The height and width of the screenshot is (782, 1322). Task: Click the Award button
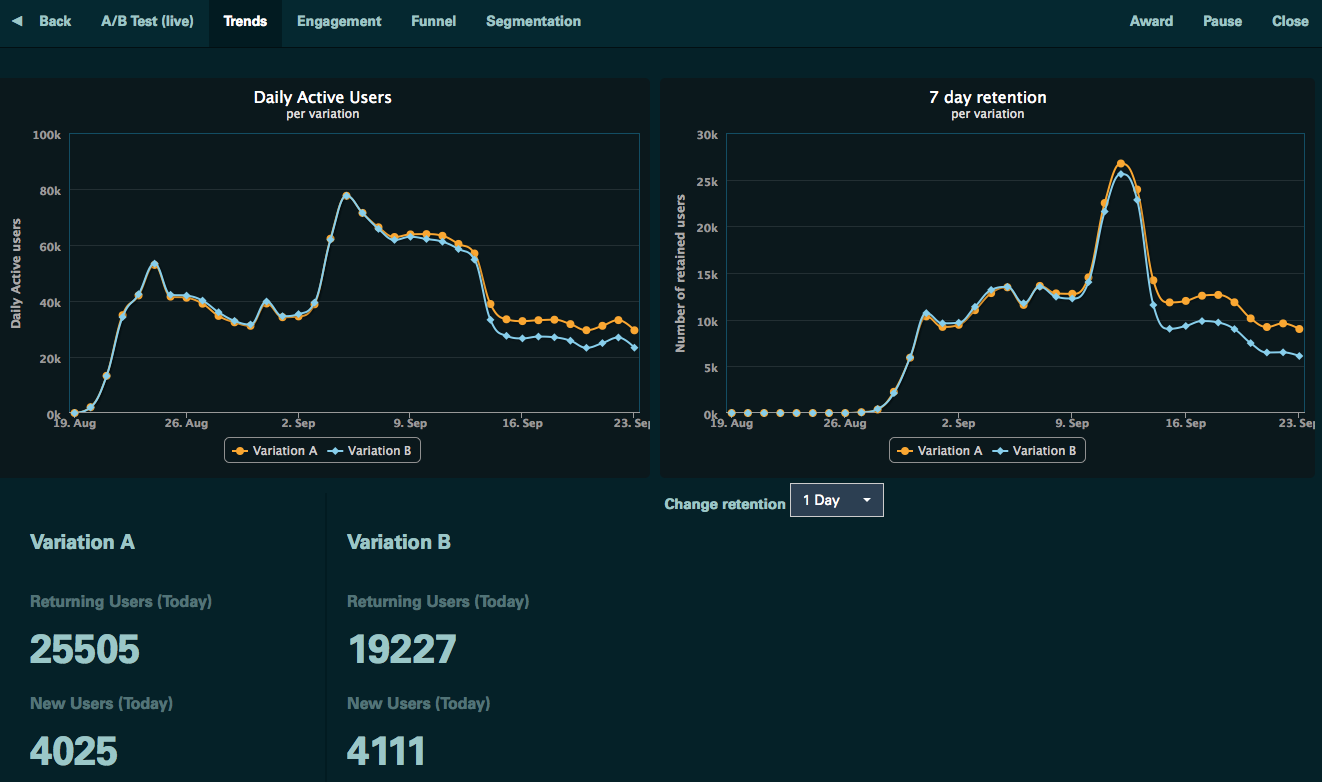pyautogui.click(x=1151, y=21)
